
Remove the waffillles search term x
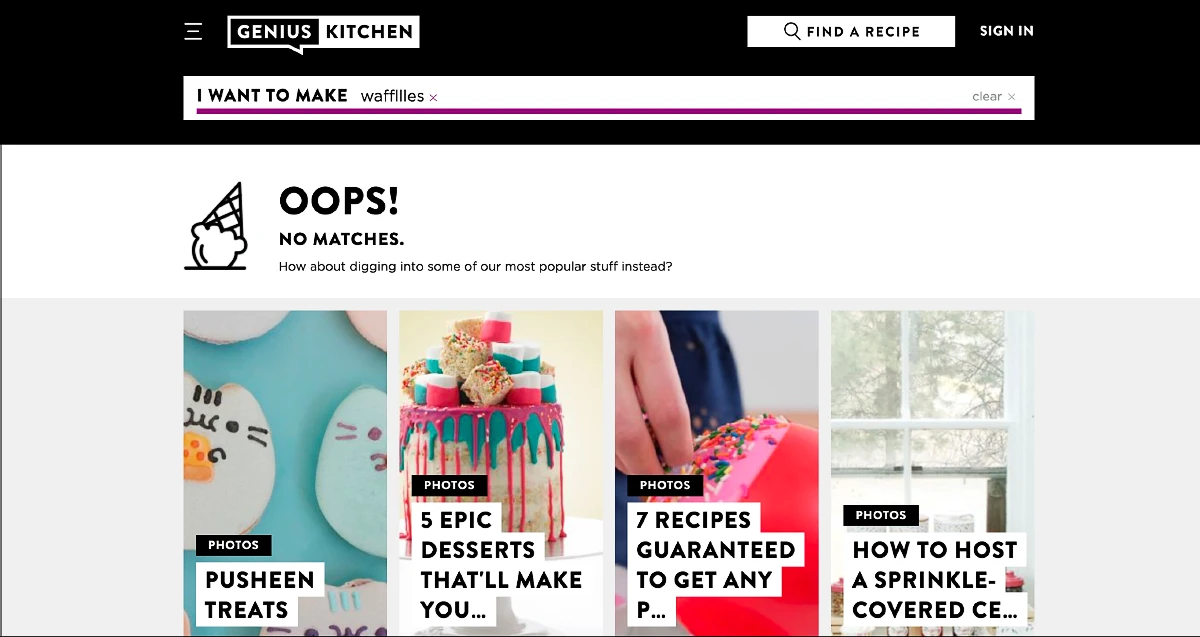pyautogui.click(x=433, y=97)
